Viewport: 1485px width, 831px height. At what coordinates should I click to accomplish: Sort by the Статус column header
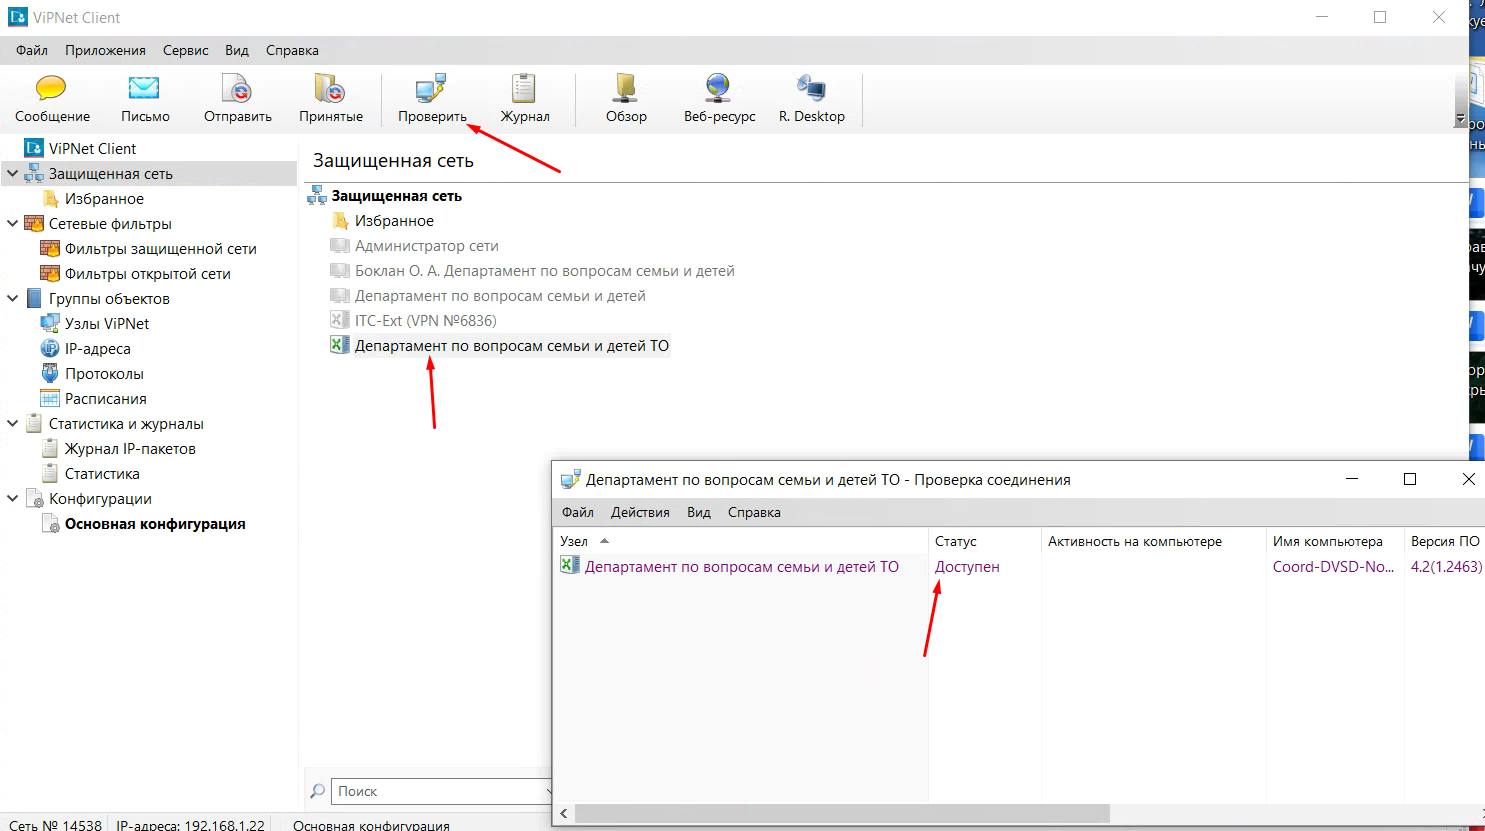point(956,541)
